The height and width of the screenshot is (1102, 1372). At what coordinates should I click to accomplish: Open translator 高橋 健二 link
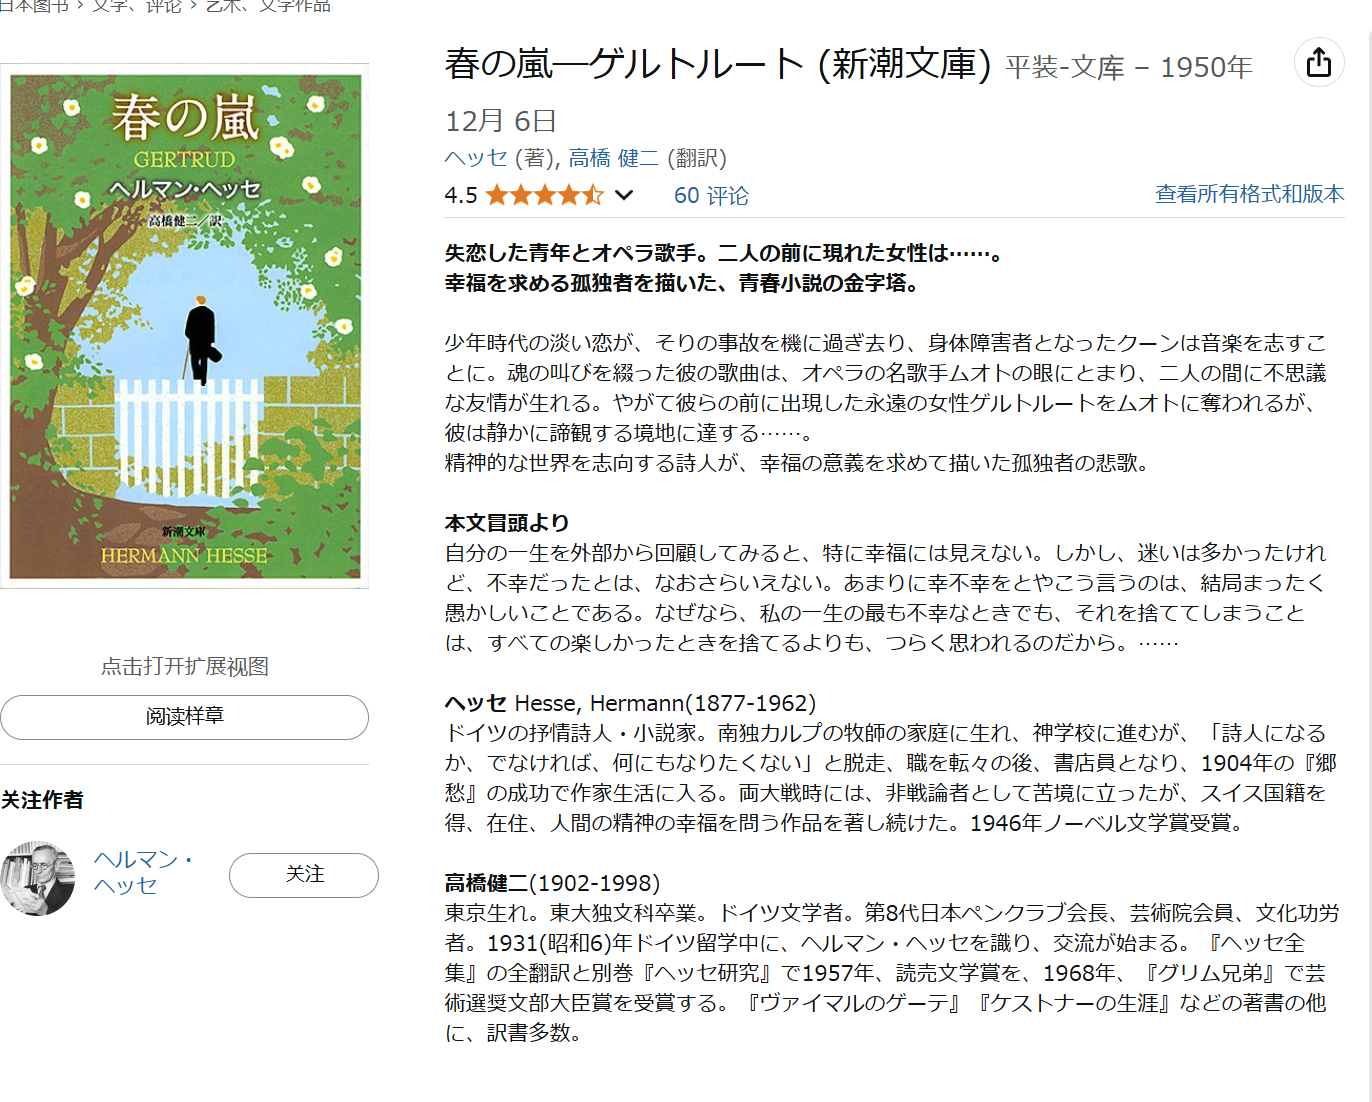point(613,158)
